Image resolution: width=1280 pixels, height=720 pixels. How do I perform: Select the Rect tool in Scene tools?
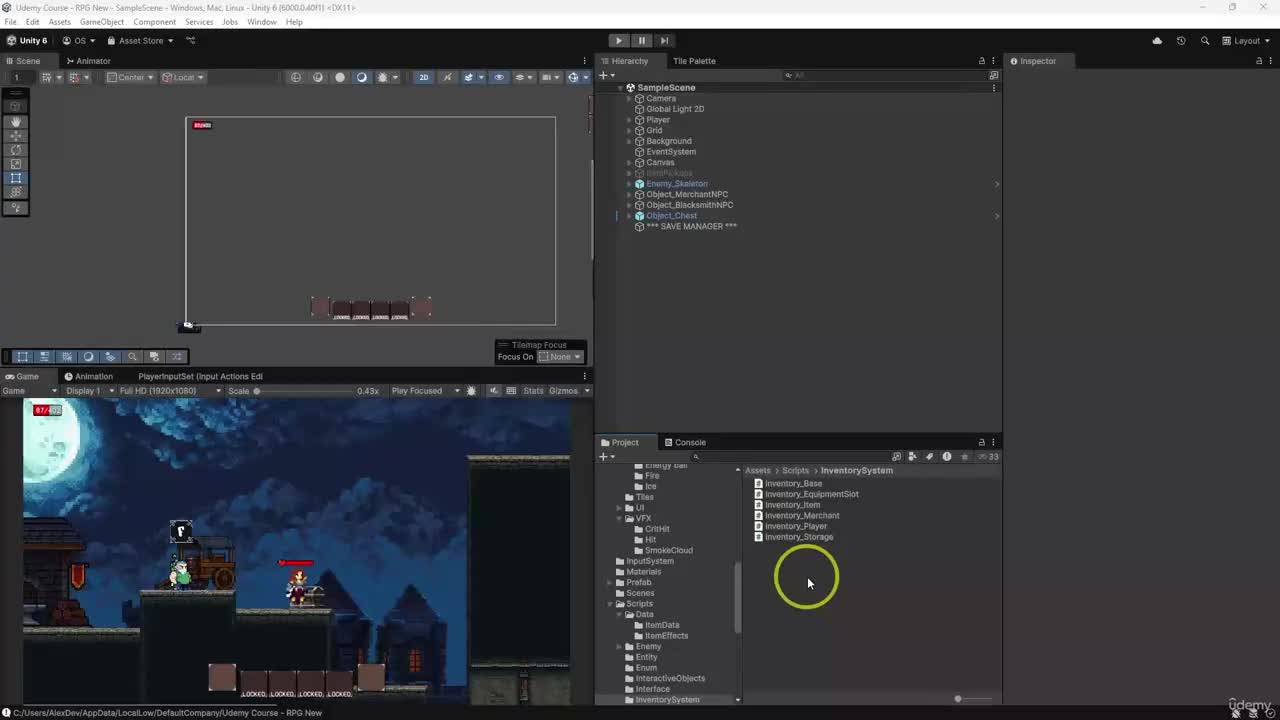click(16, 178)
